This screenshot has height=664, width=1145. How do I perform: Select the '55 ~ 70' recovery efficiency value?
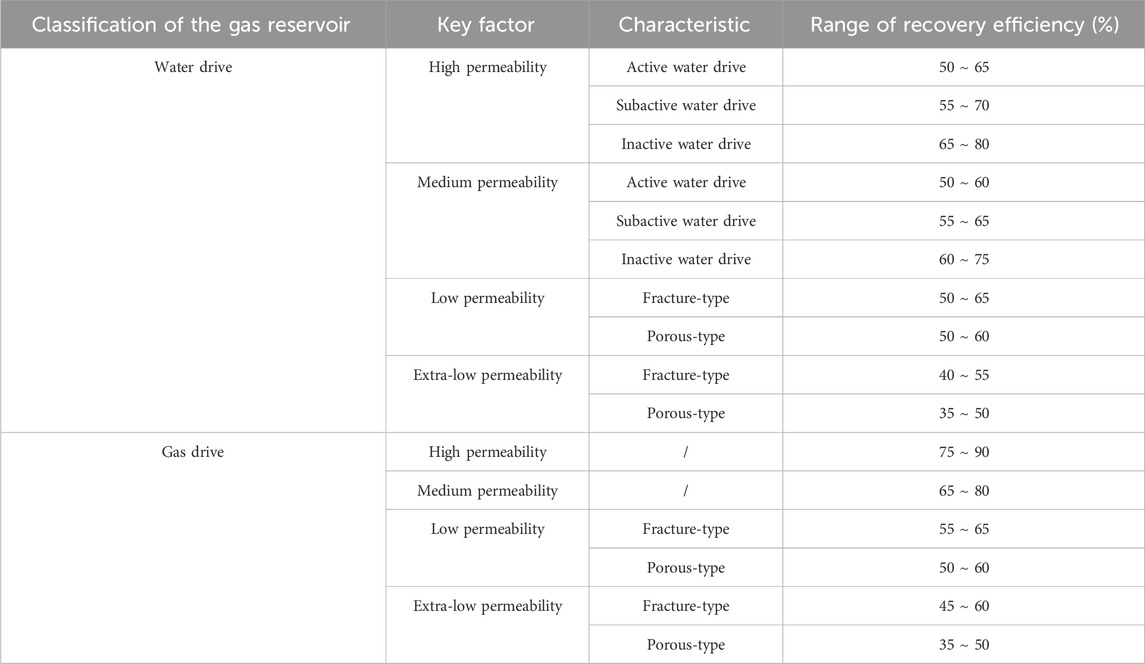[964, 105]
